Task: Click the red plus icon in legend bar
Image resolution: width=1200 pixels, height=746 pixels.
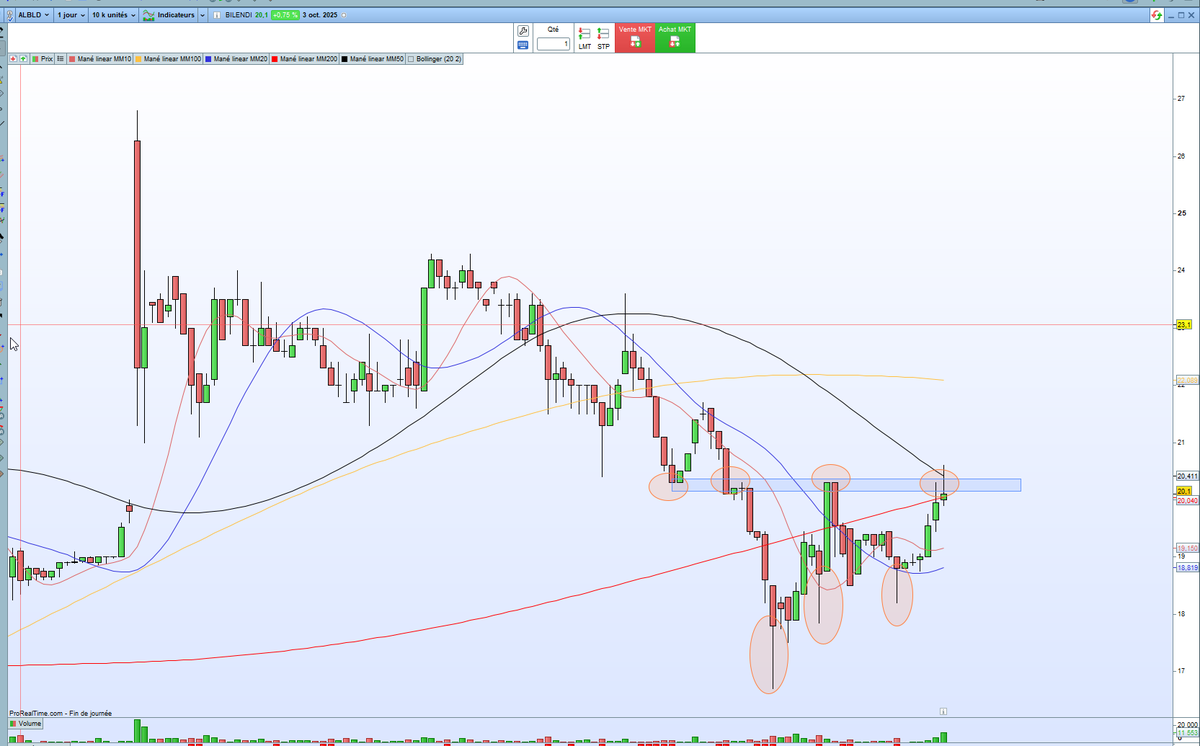Action: pos(13,59)
